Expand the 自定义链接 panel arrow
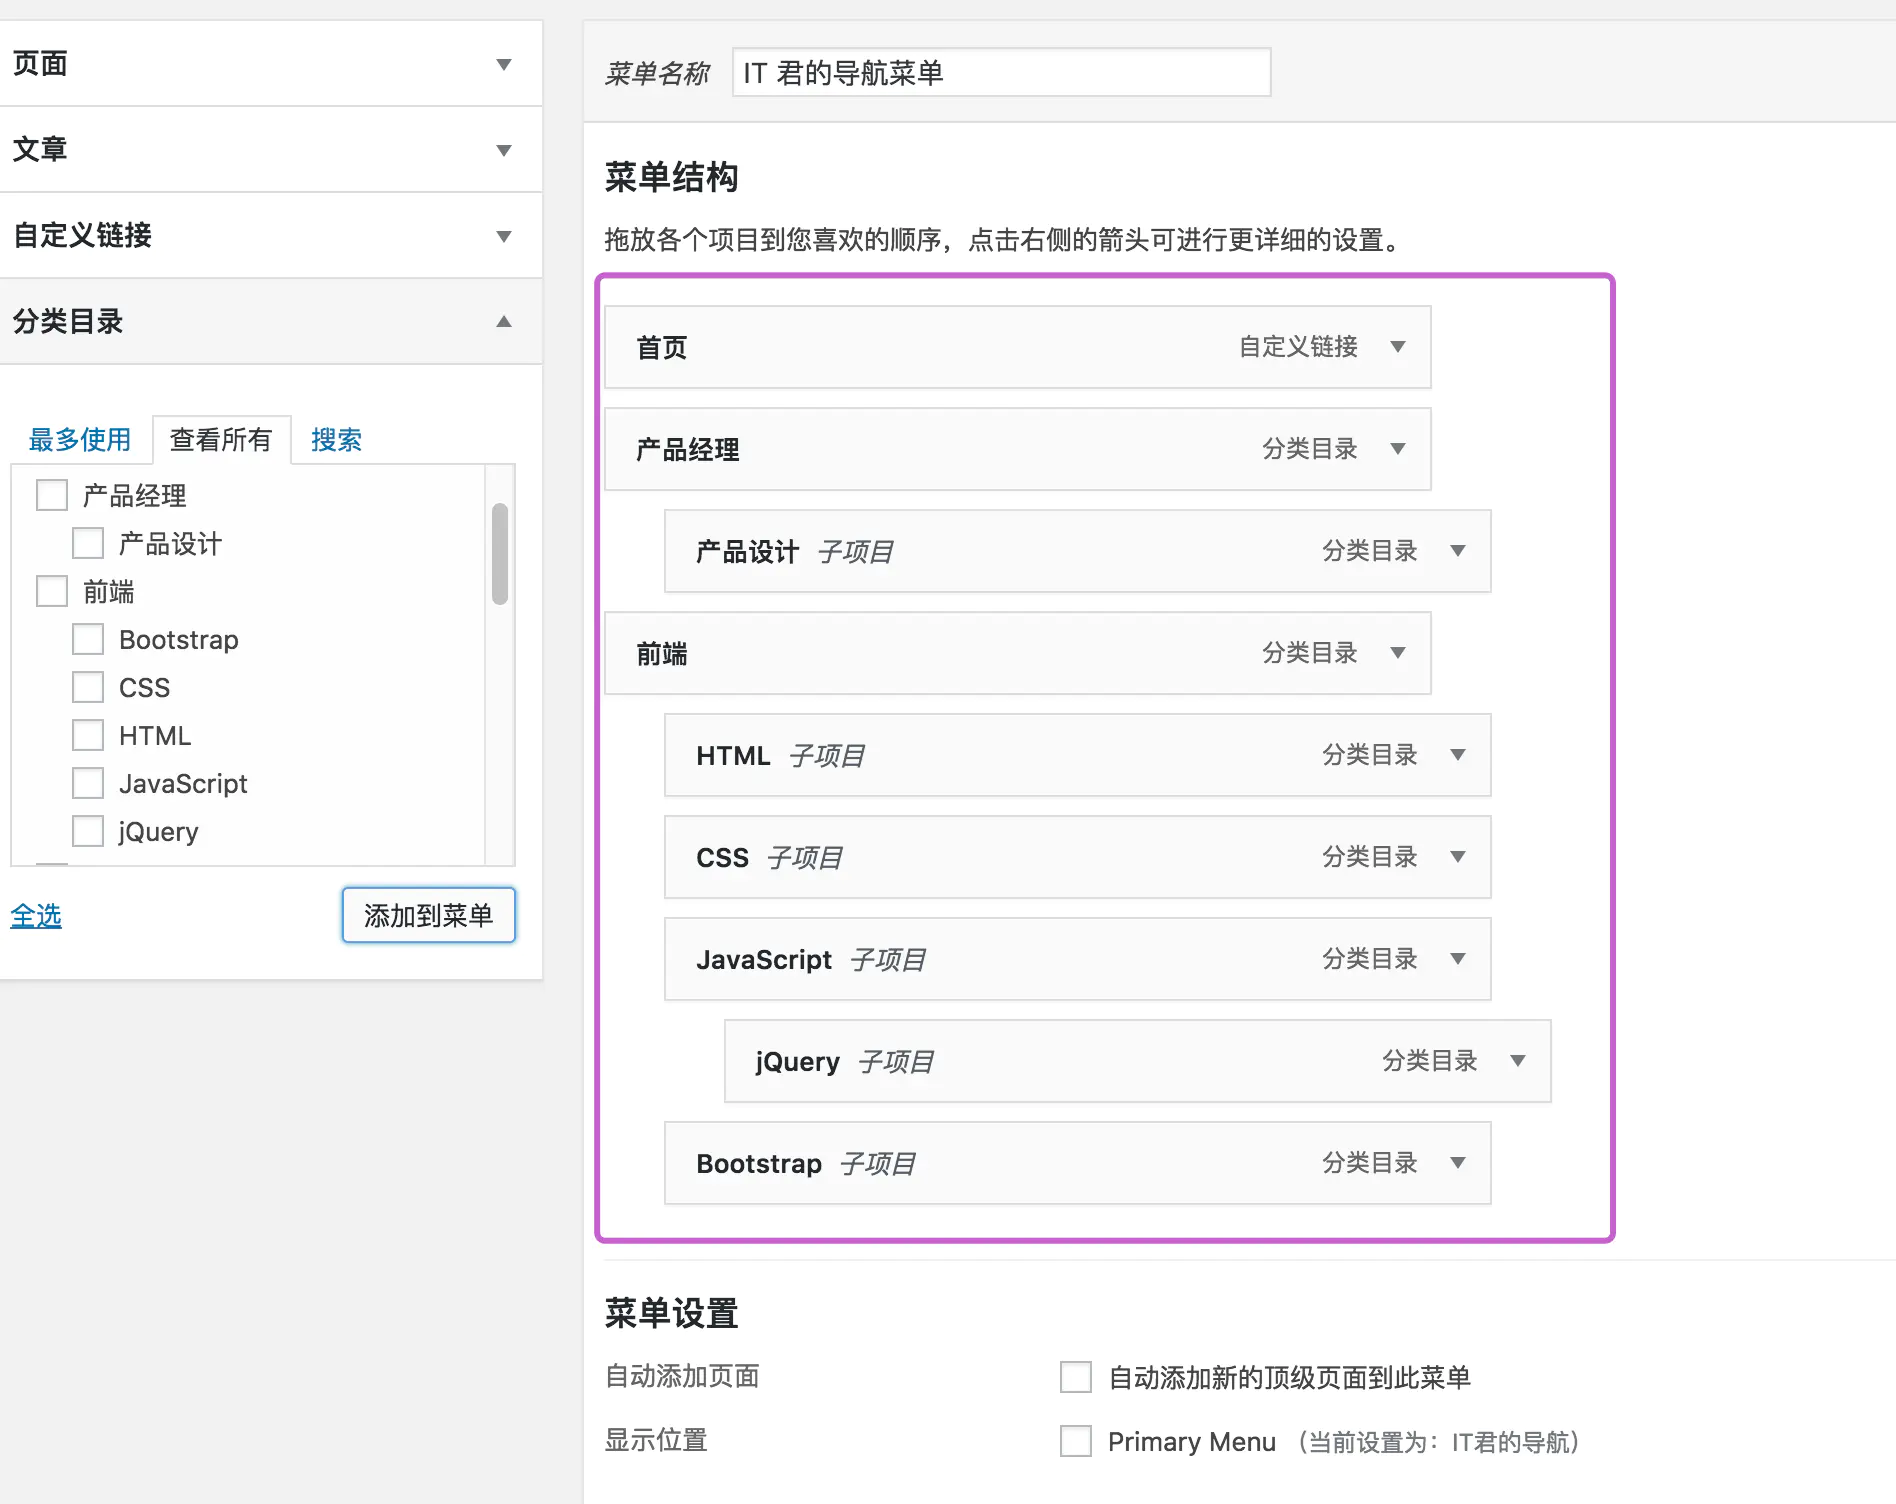This screenshot has height=1504, width=1896. pyautogui.click(x=504, y=237)
